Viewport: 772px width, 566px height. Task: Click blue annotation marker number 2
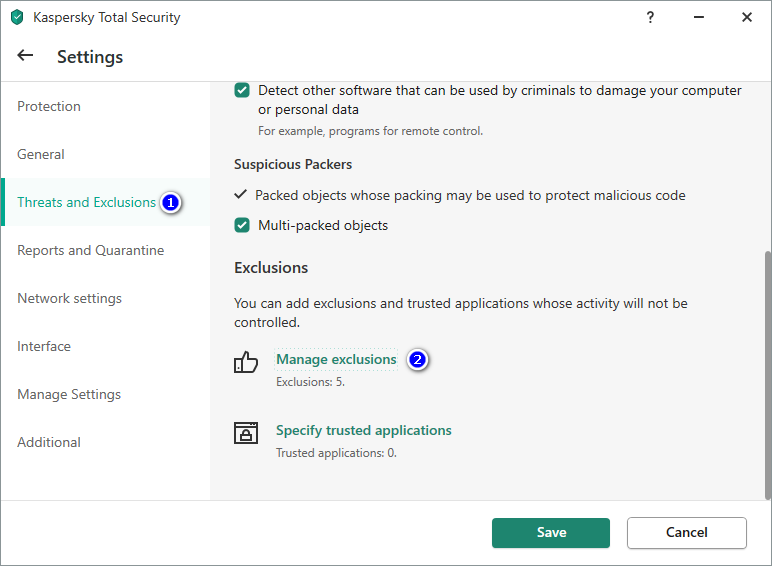pos(419,360)
